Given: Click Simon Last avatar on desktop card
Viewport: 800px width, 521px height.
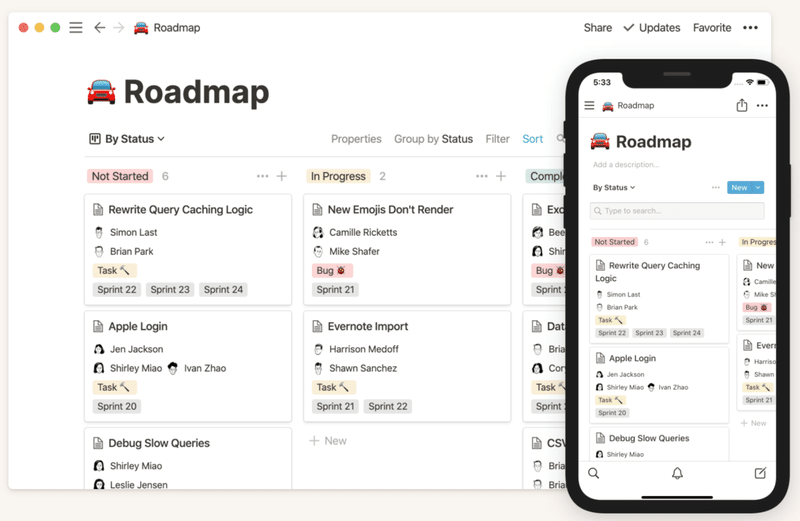Looking at the screenshot, I should pos(99,233).
